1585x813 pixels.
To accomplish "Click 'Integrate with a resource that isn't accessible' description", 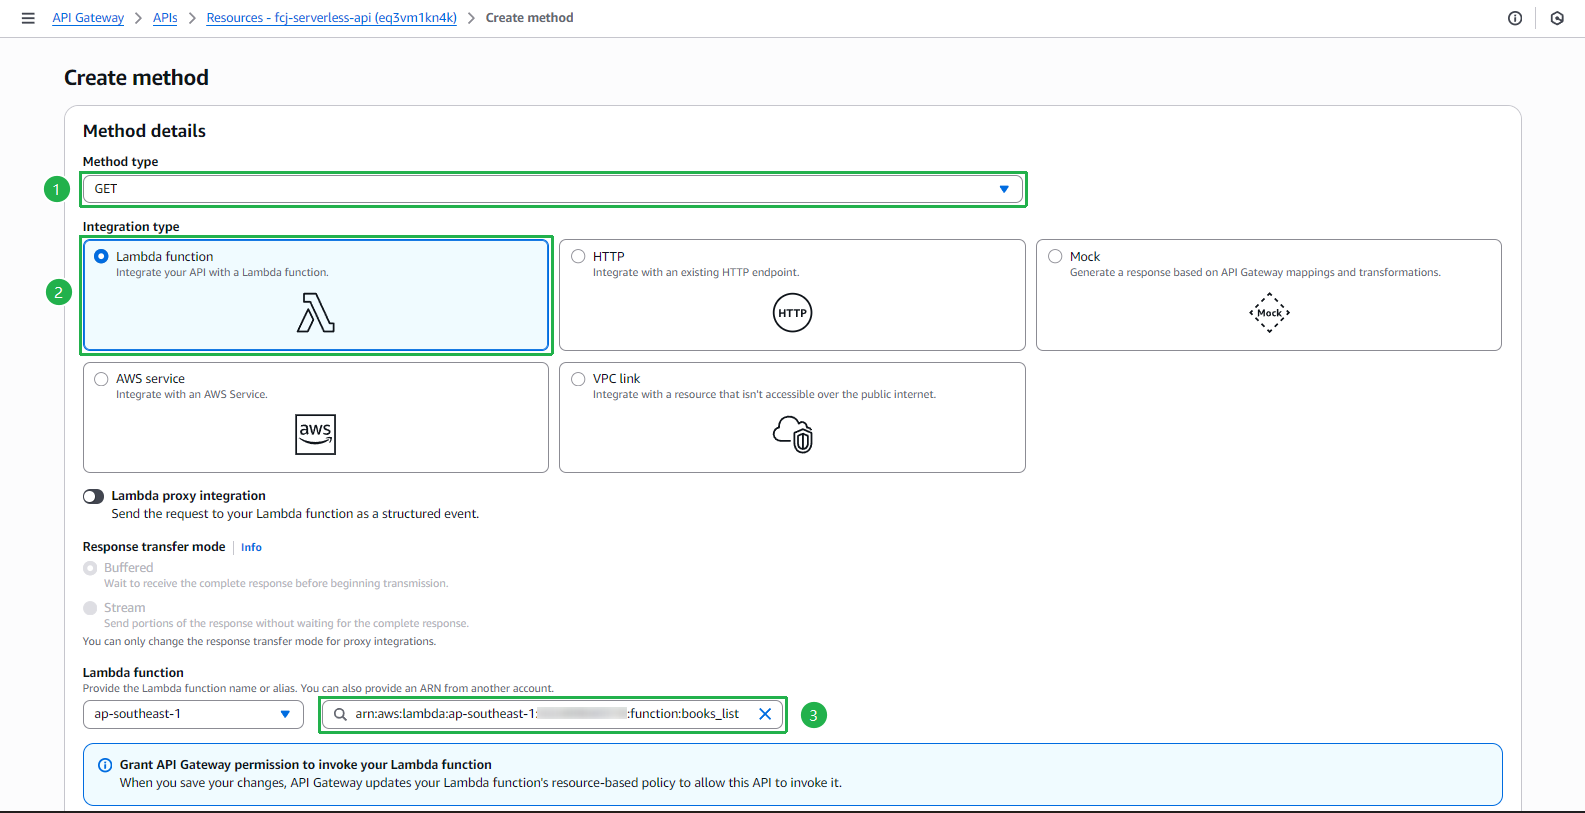I will pyautogui.click(x=765, y=395).
